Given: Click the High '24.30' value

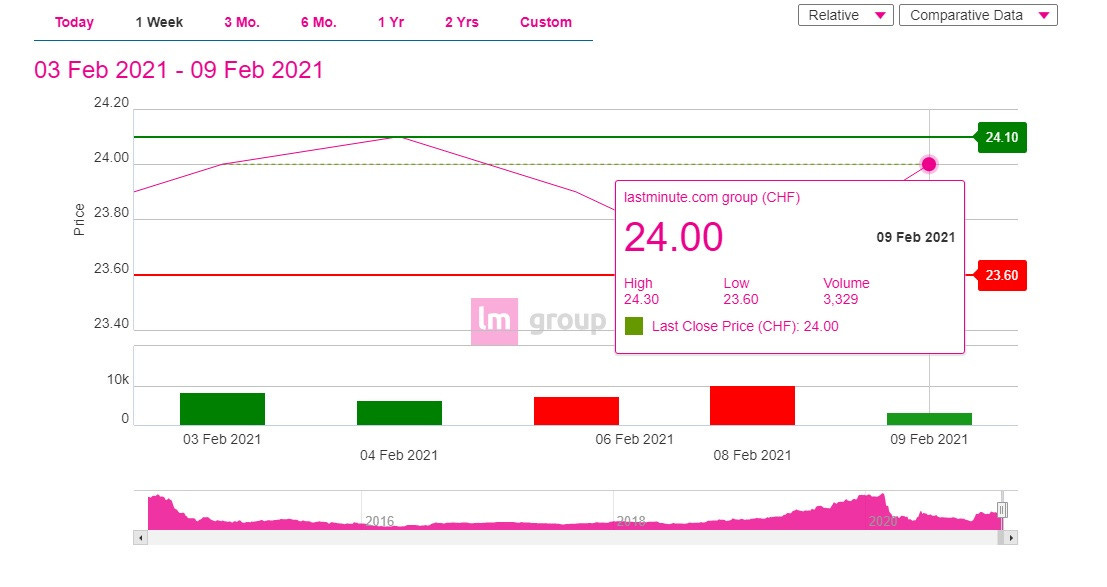Looking at the screenshot, I should pos(641,300).
